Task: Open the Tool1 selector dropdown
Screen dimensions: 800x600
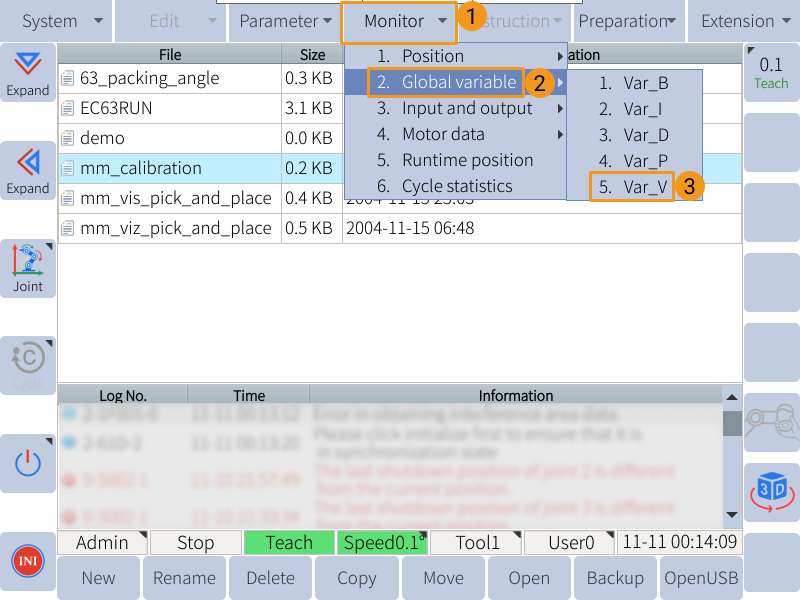Action: (476, 543)
